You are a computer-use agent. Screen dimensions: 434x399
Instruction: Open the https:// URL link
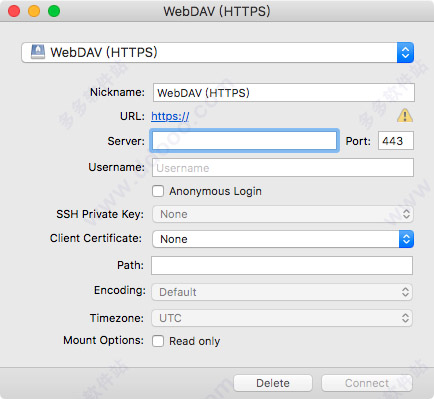click(x=170, y=116)
